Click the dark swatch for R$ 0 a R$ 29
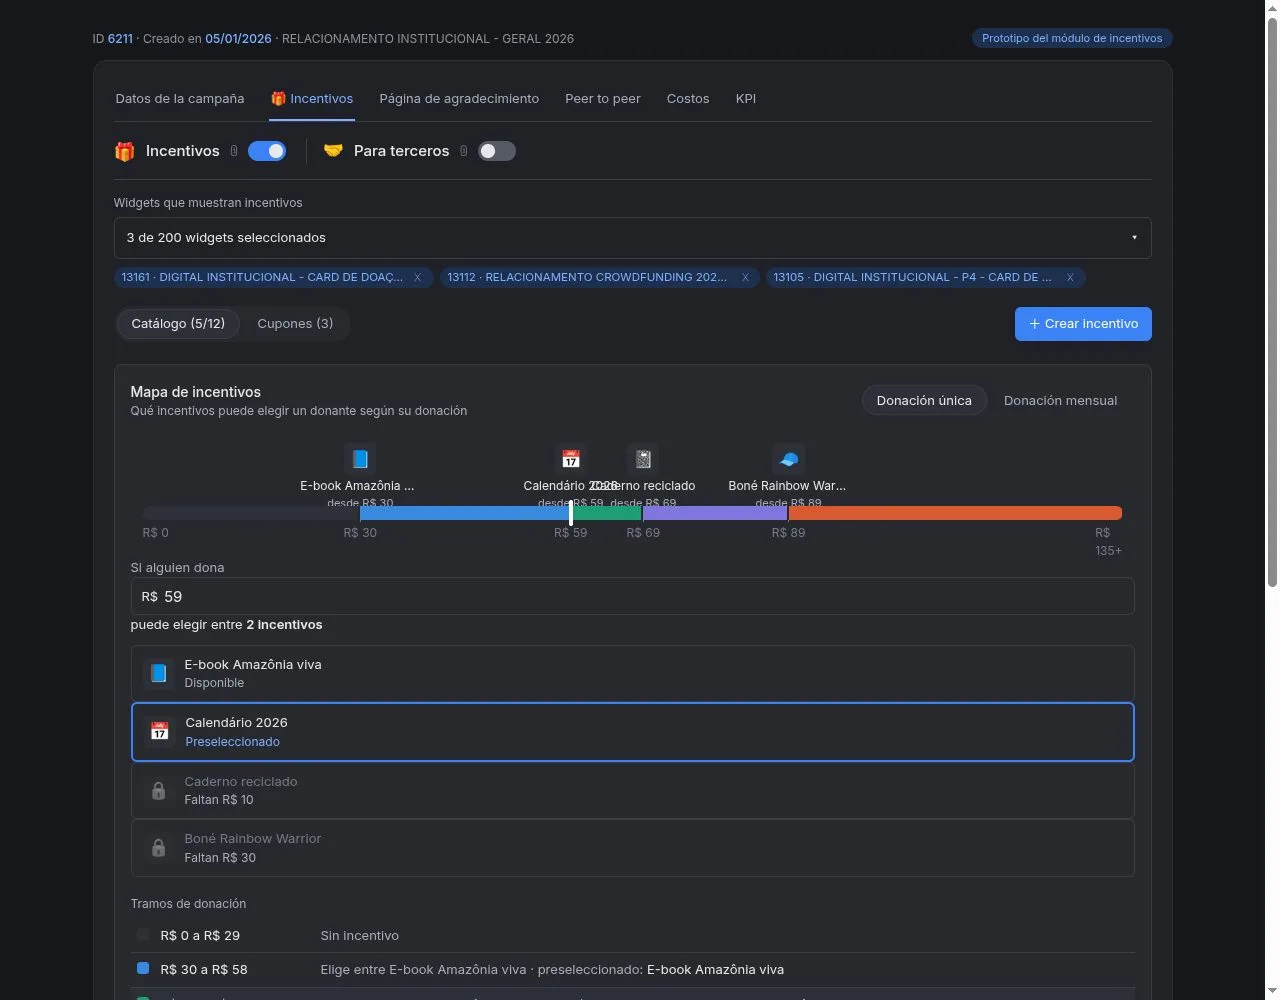The image size is (1280, 1000). pos(143,935)
